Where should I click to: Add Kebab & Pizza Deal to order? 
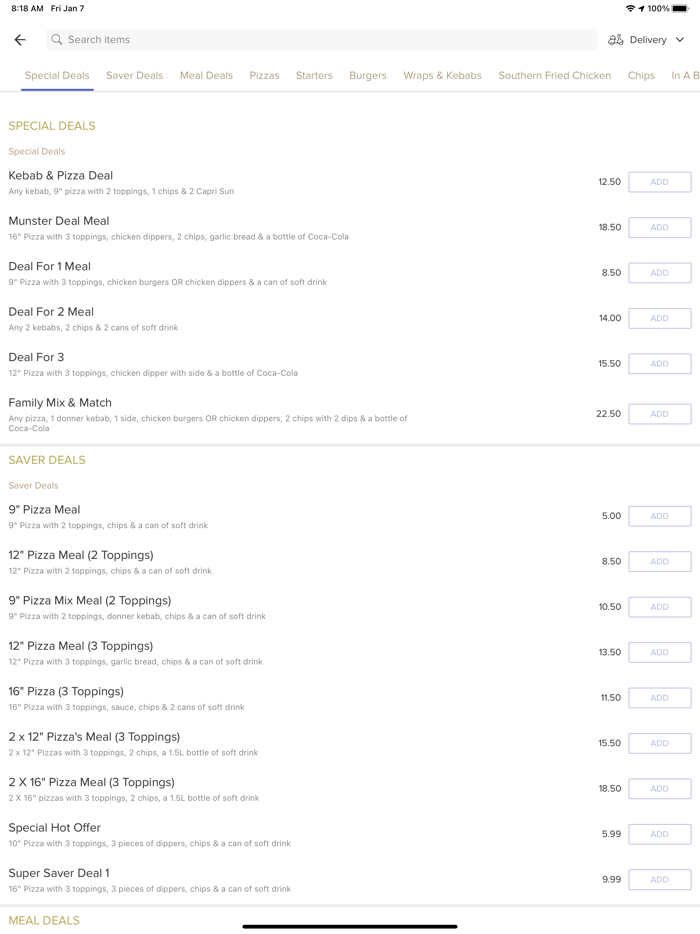(659, 182)
